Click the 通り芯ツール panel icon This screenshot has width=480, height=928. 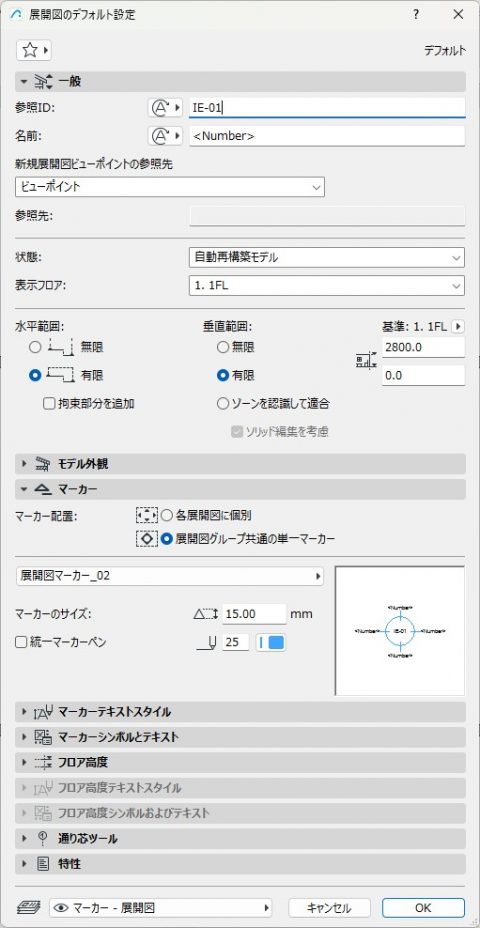pos(43,839)
